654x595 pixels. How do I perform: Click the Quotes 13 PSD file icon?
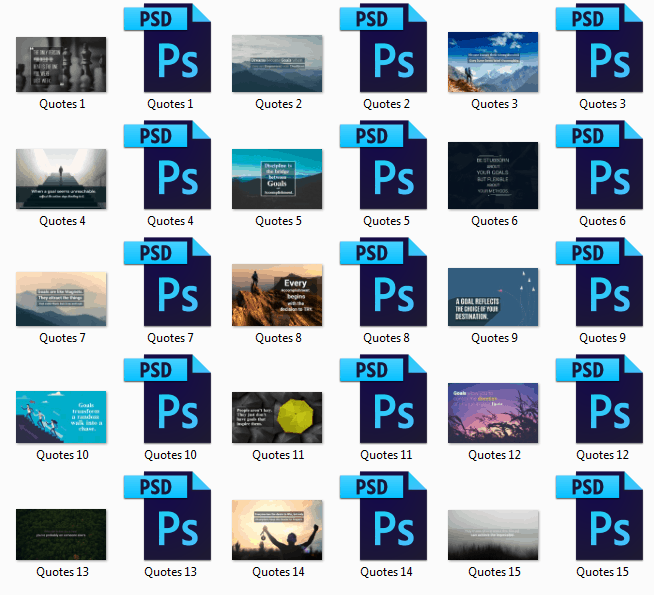[x=170, y=517]
